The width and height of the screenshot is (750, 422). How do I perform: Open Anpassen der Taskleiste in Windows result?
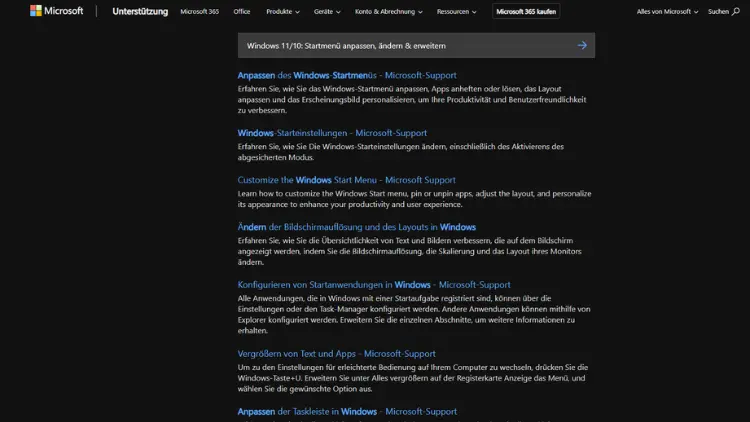coord(347,411)
